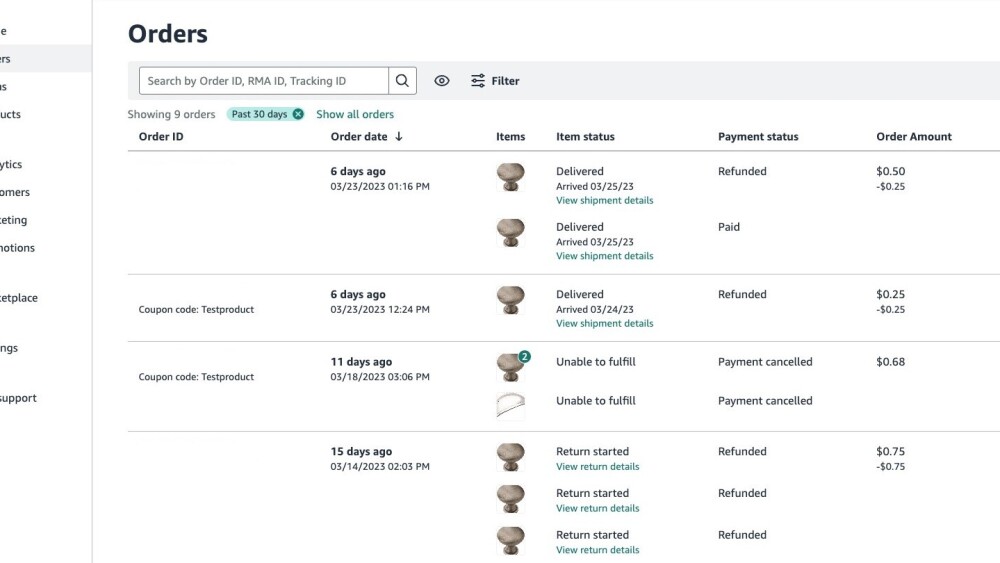Toggle the eye visibility icon
This screenshot has height=563, width=1000.
442,81
